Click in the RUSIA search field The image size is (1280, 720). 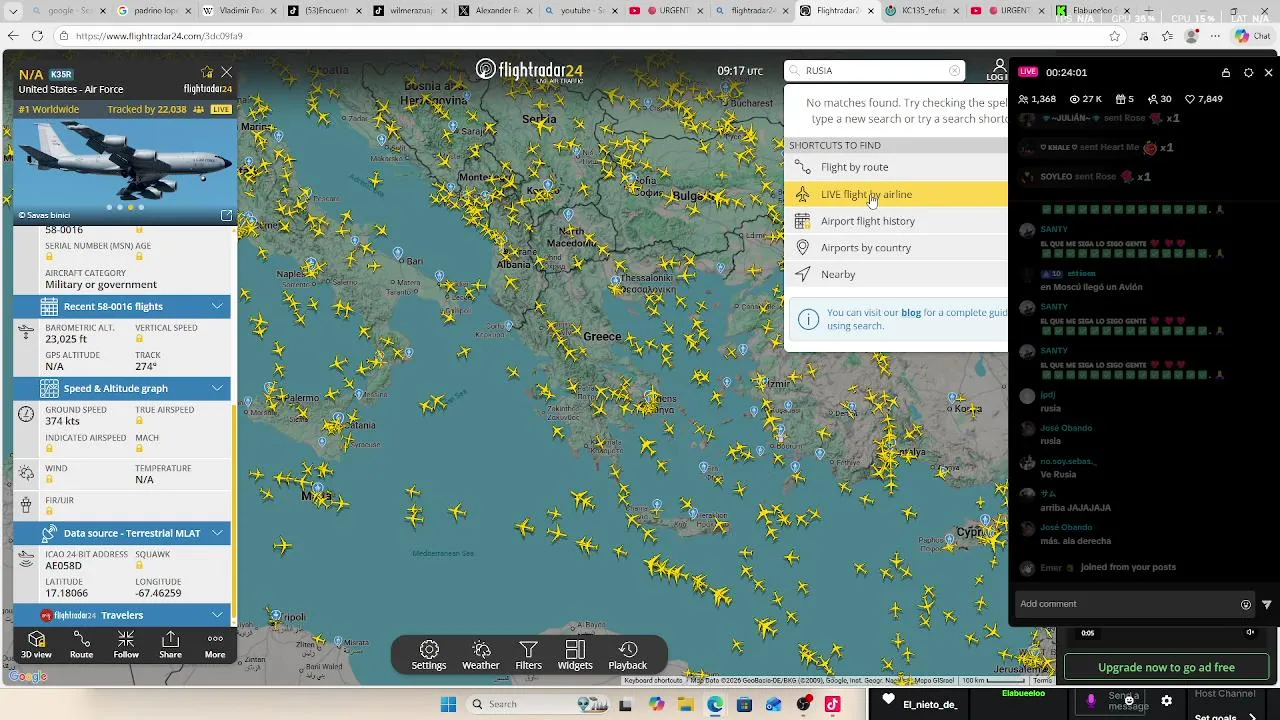pyautogui.click(x=875, y=71)
